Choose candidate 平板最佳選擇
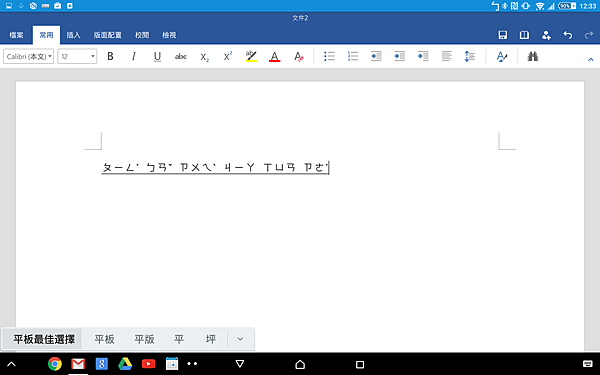The image size is (600, 375). coord(44,339)
